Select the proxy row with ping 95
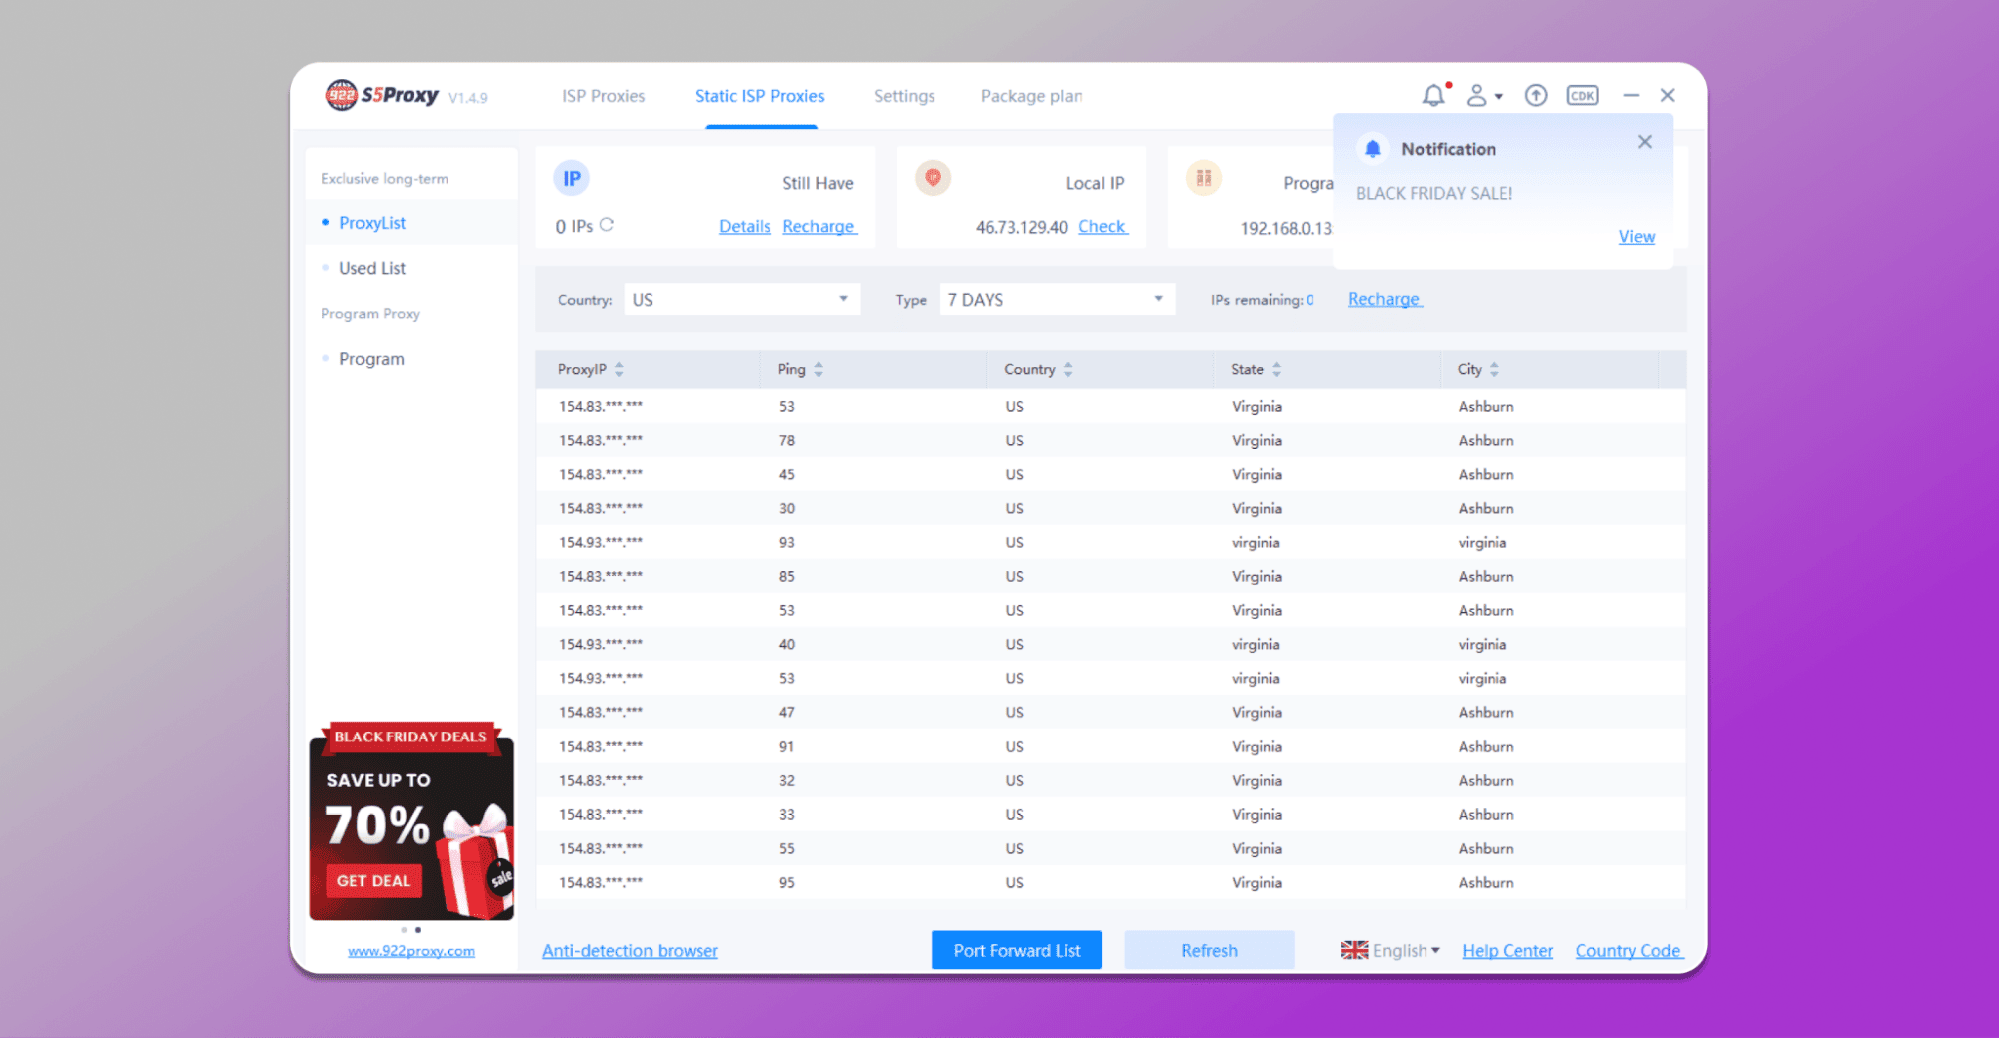This screenshot has height=1038, width=1999. [x=1110, y=882]
